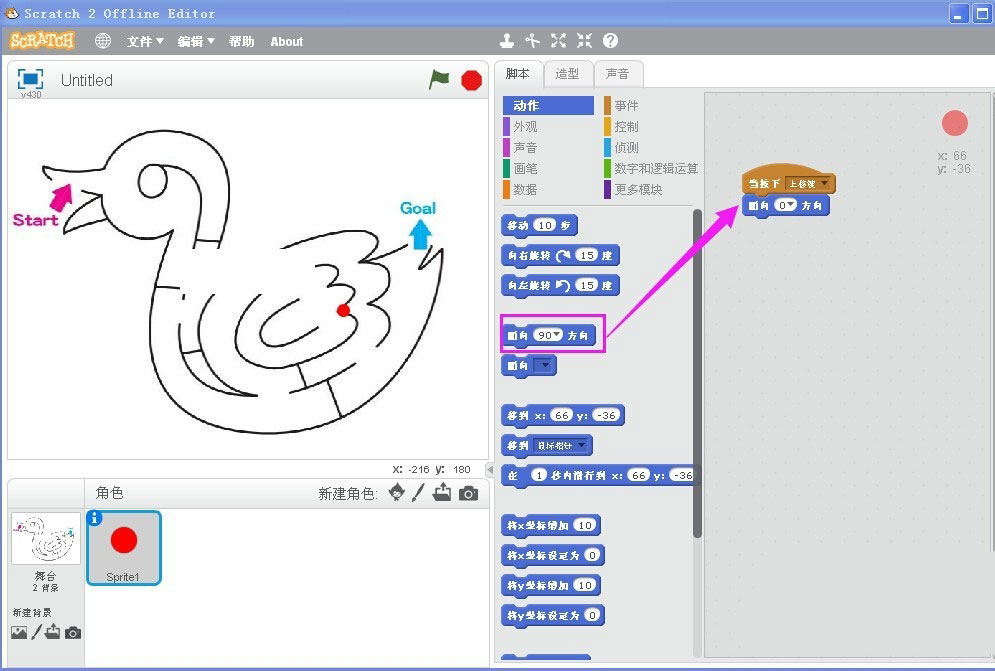Select the Sprite1 thumbnail in the sprite list

click(123, 547)
